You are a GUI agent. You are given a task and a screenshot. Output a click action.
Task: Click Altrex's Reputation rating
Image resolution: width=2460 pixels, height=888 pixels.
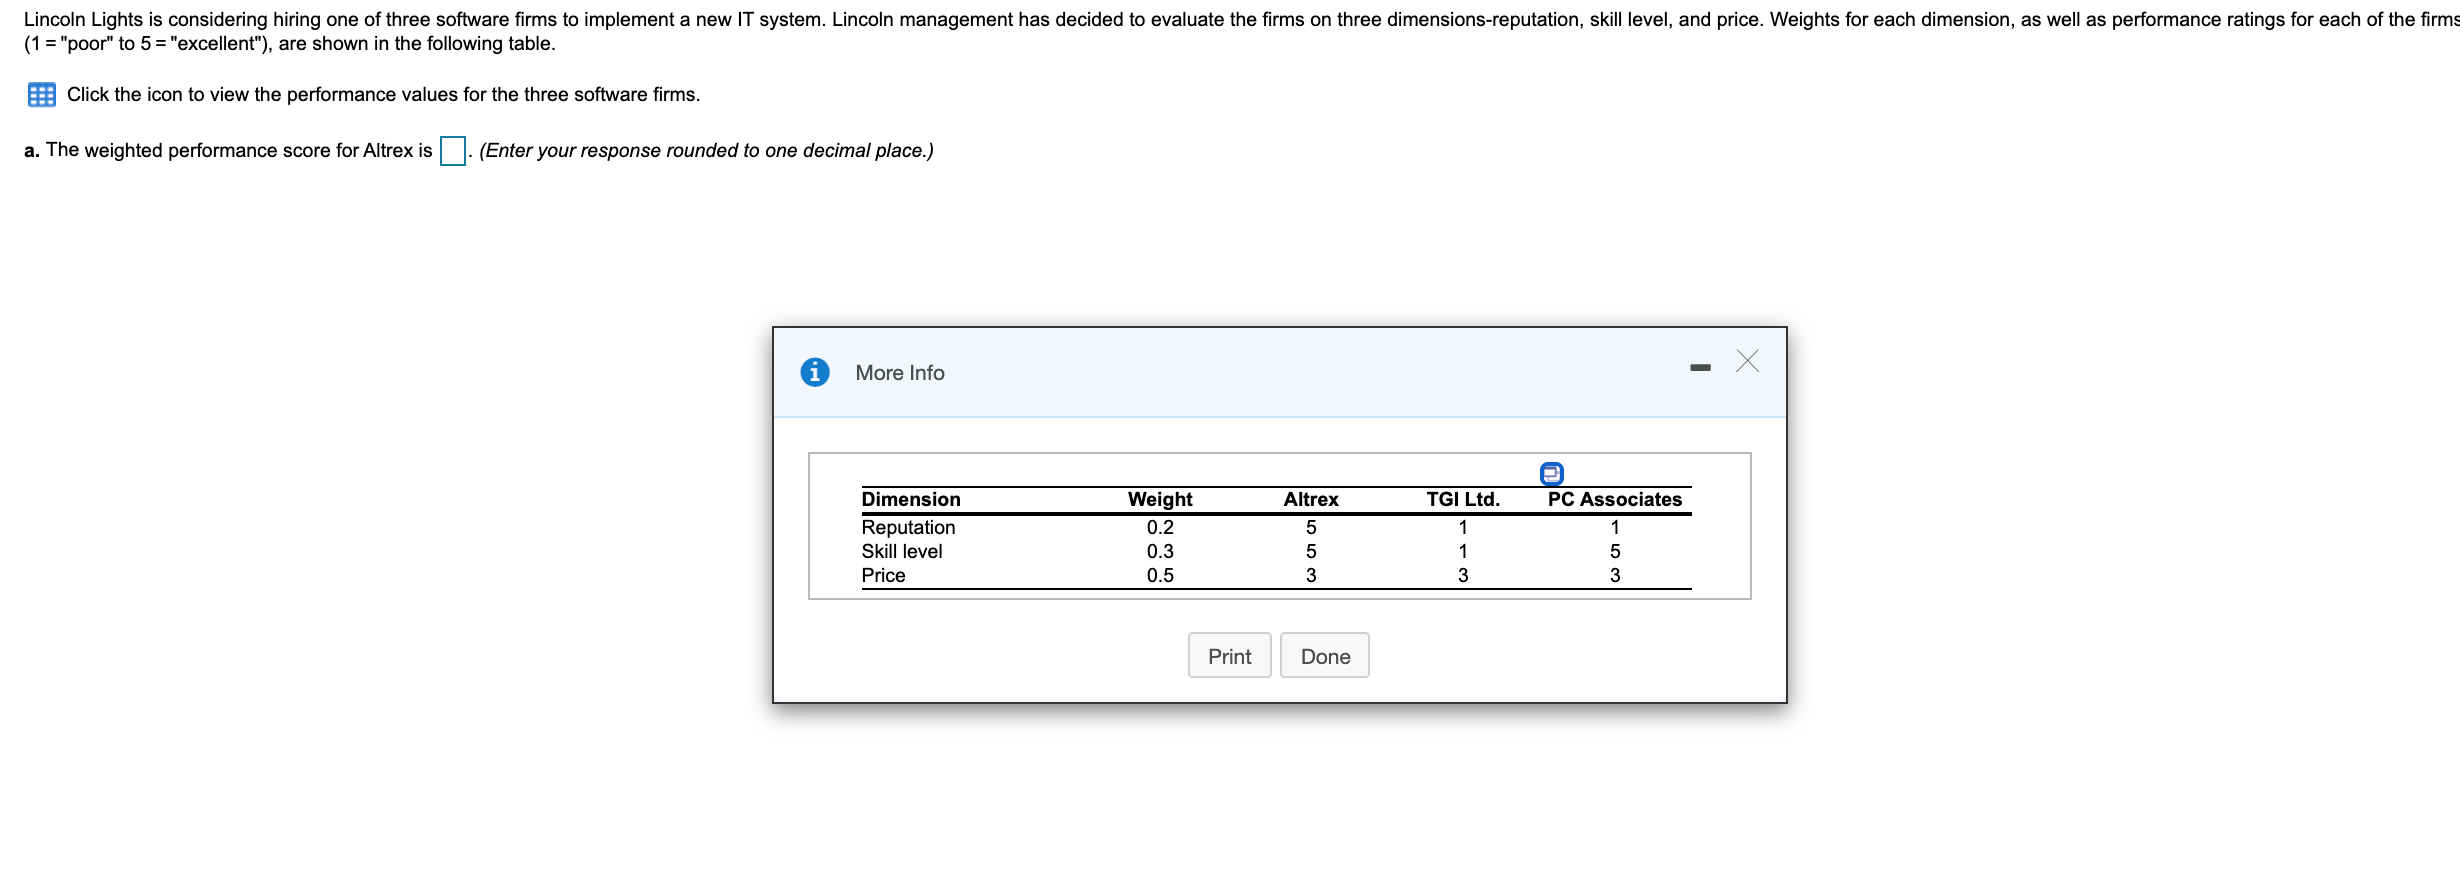[x=1311, y=527]
